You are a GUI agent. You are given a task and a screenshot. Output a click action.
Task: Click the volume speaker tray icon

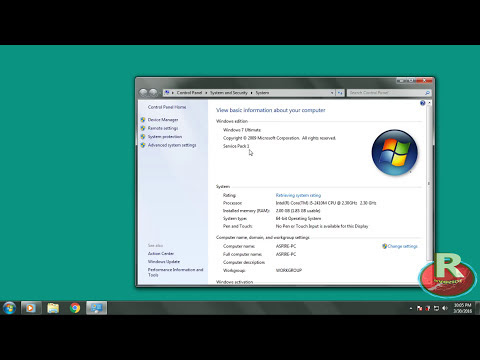[445, 308]
